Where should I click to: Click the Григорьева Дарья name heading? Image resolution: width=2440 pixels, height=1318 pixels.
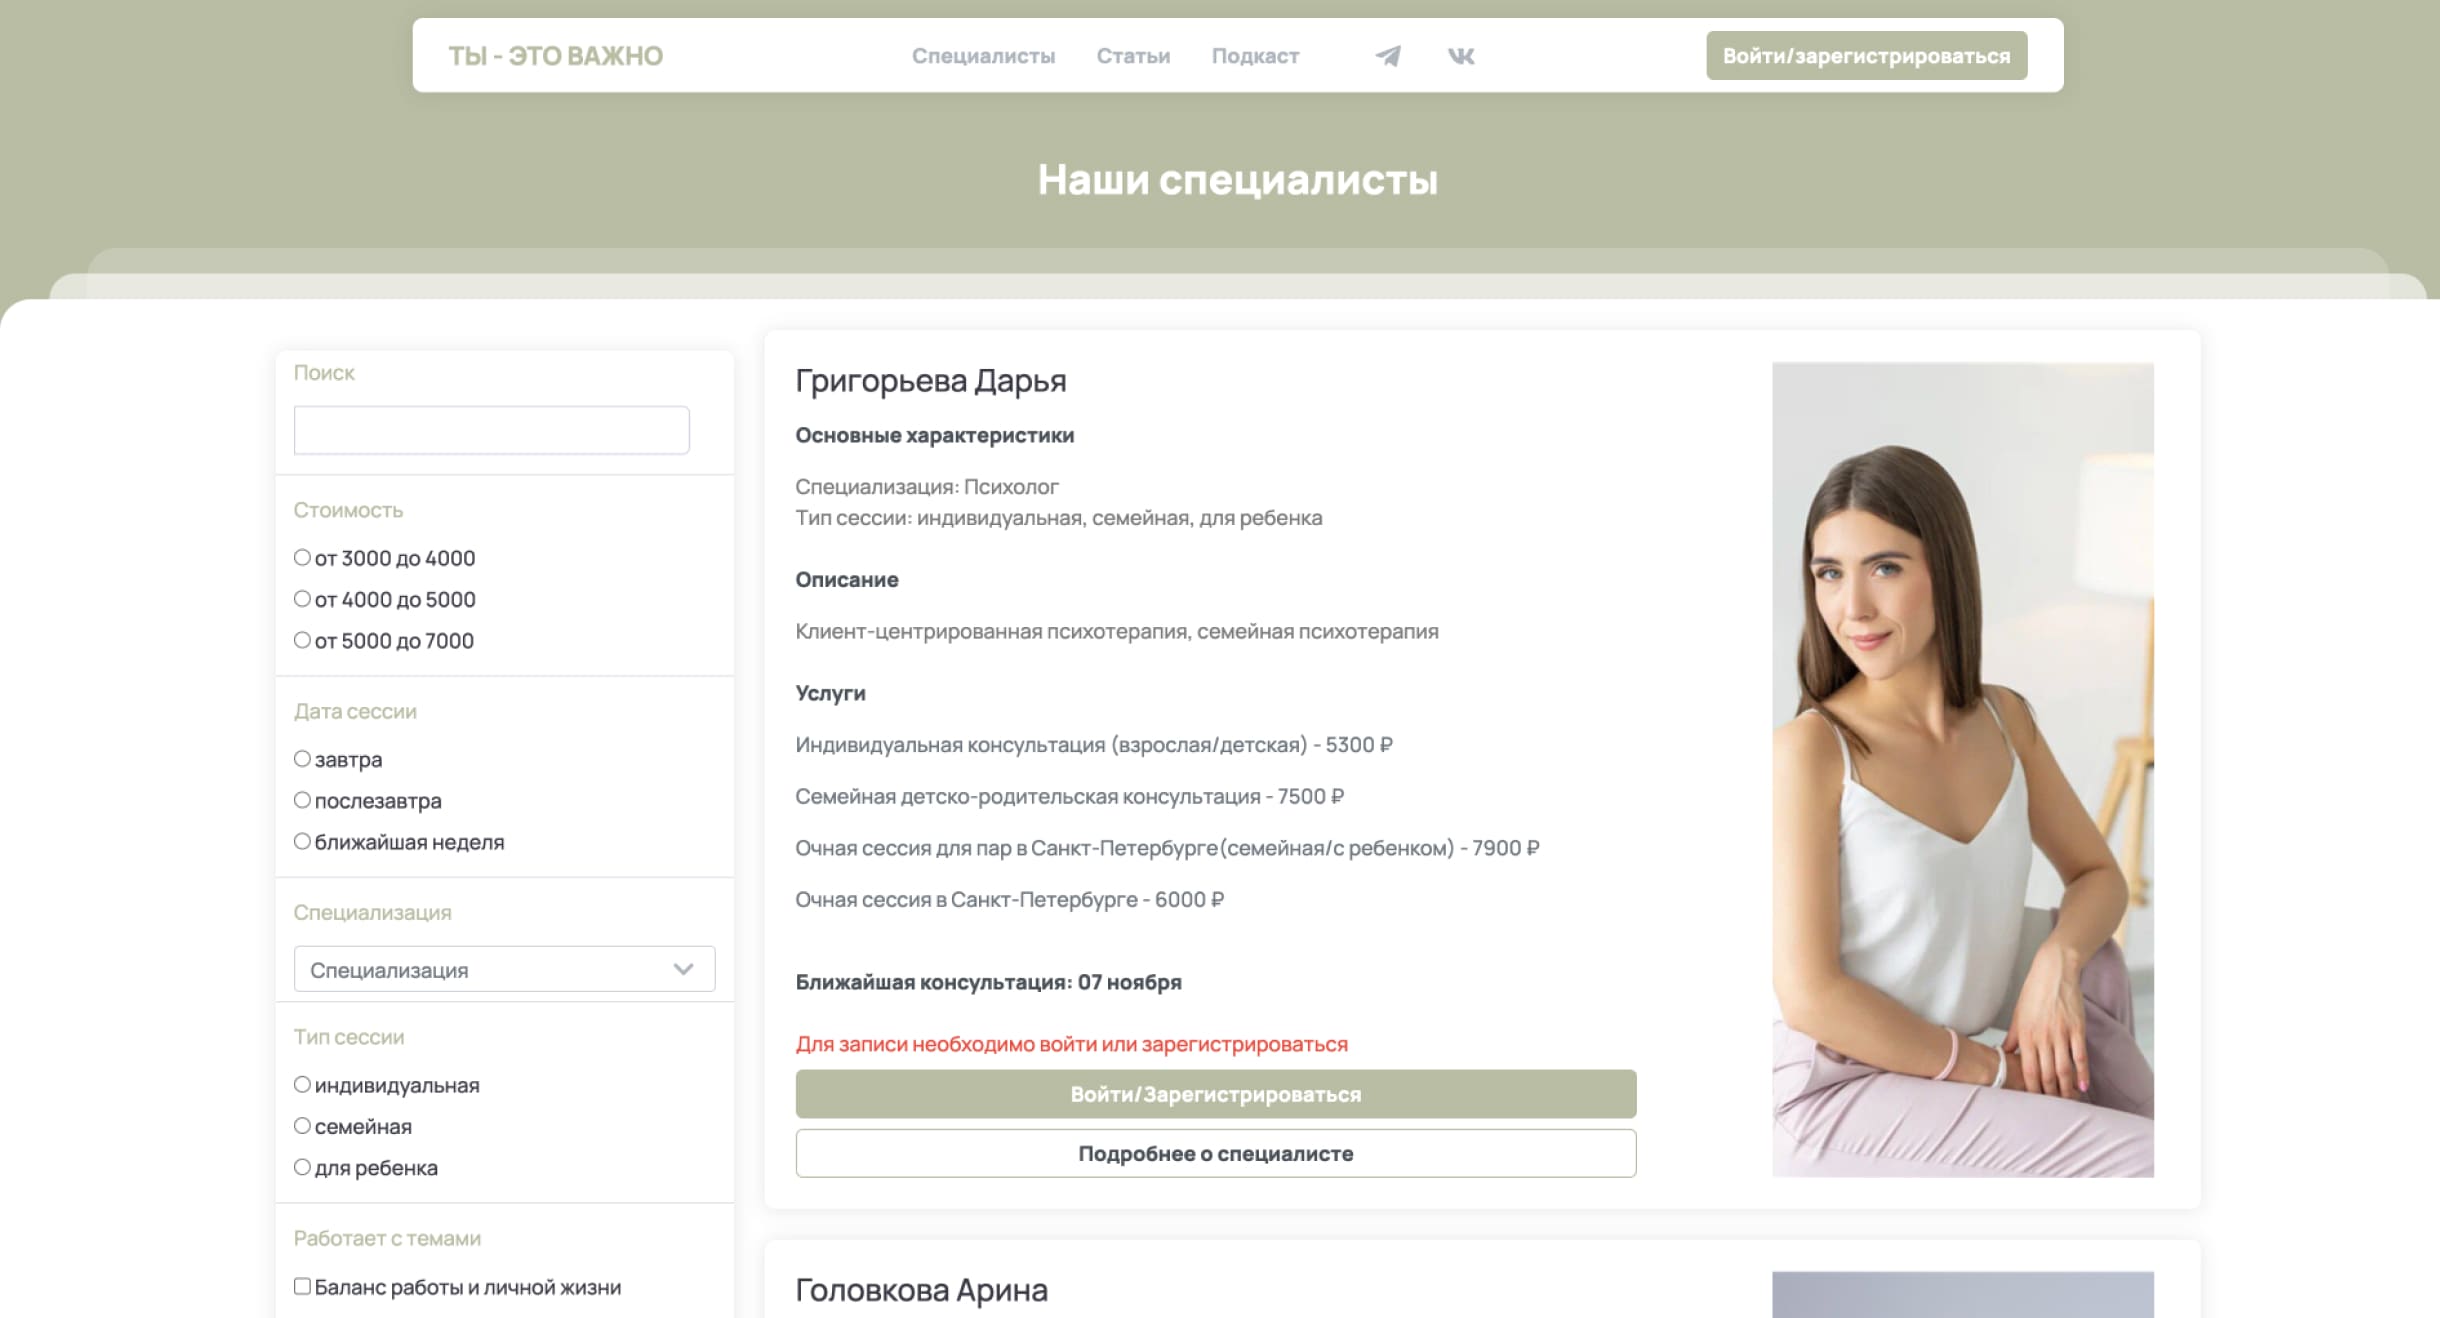(930, 381)
